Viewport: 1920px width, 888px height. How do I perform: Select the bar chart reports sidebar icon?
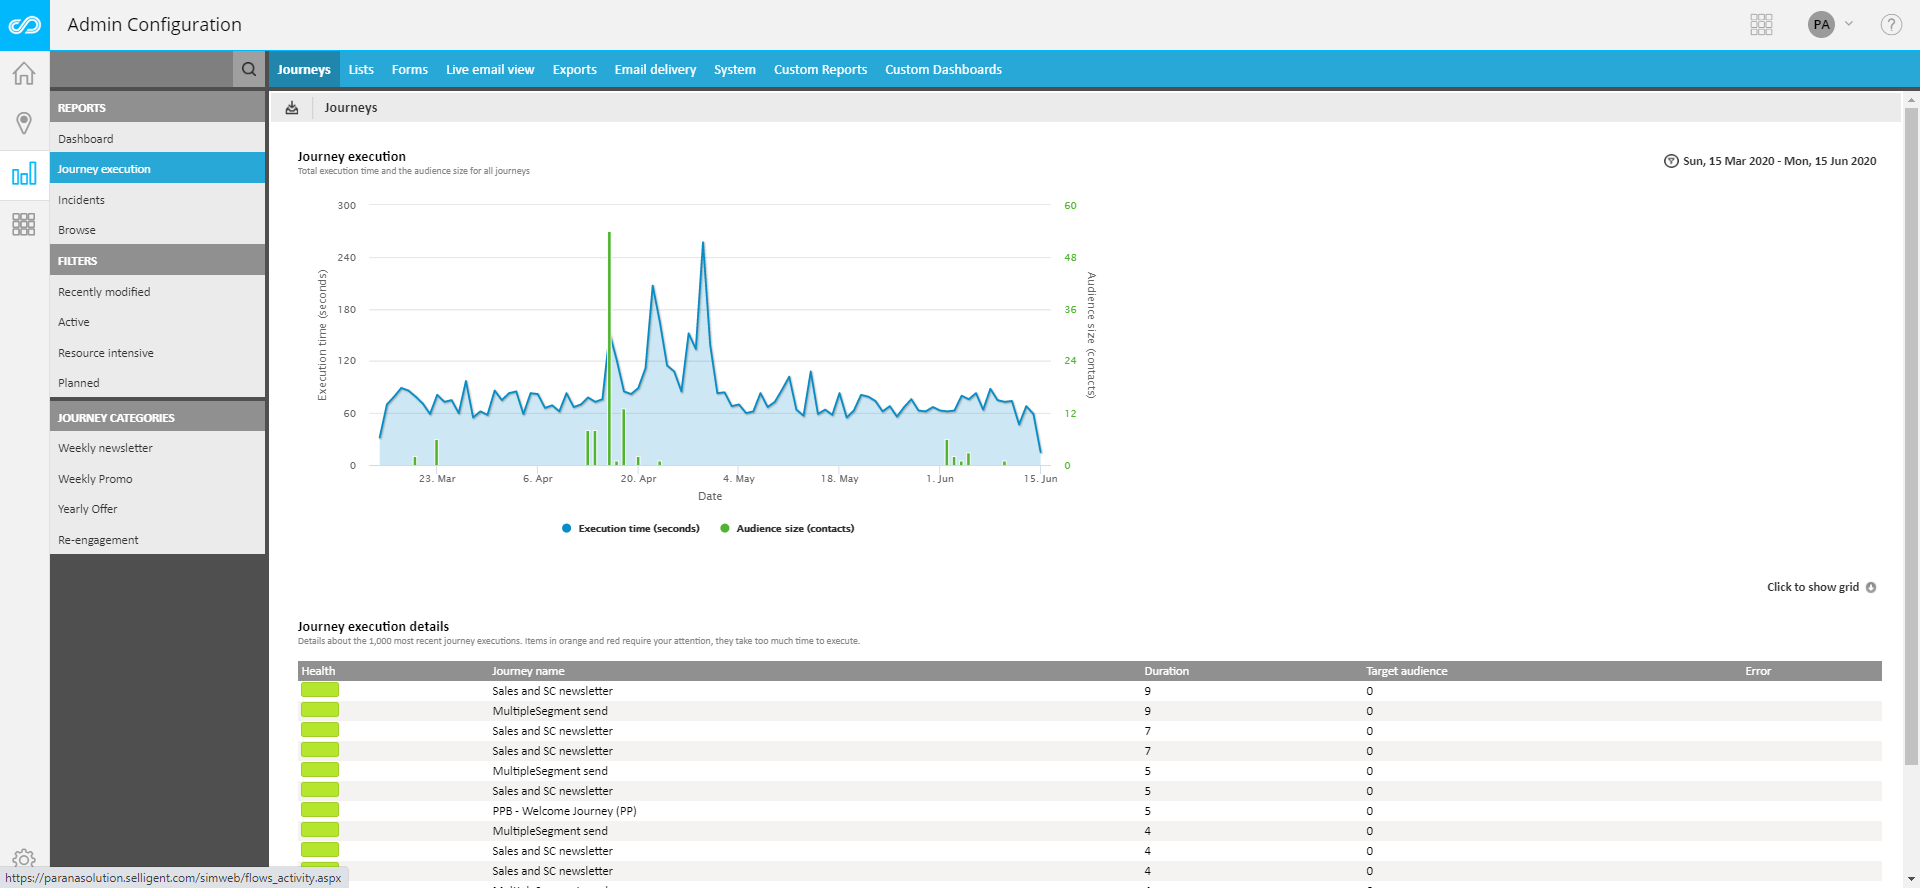24,175
